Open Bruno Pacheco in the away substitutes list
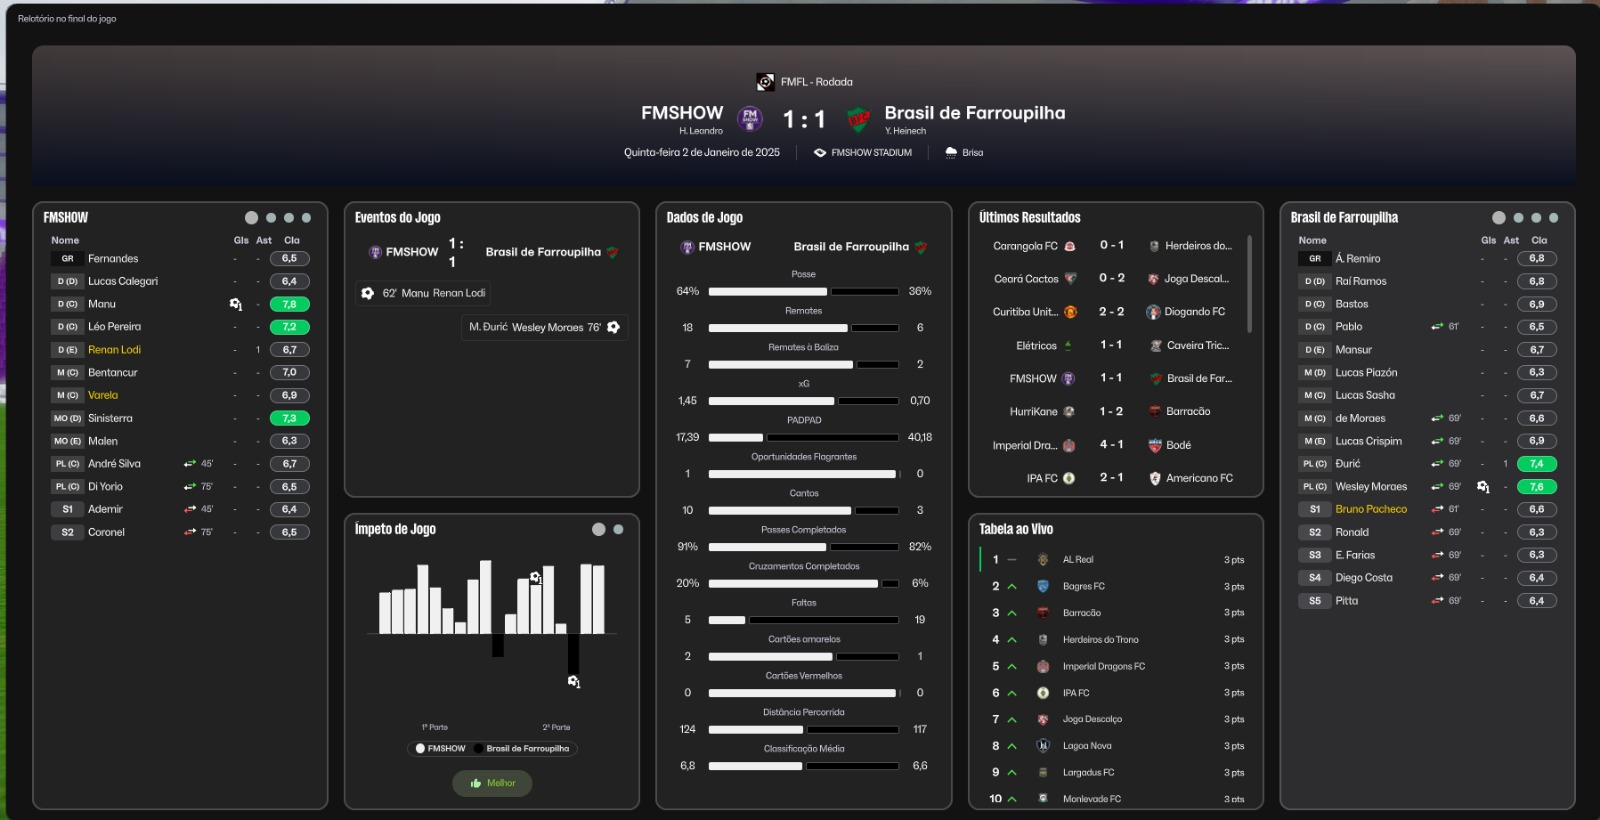Viewport: 1600px width, 820px height. pyautogui.click(x=1370, y=509)
